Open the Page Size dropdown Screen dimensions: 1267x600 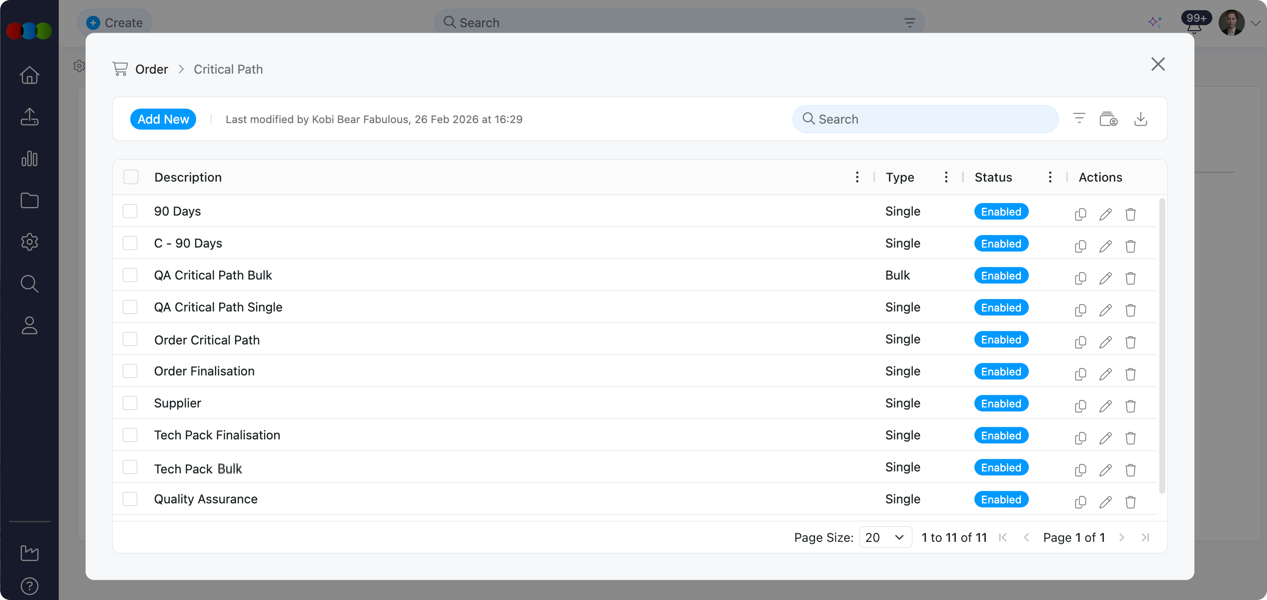(x=885, y=537)
